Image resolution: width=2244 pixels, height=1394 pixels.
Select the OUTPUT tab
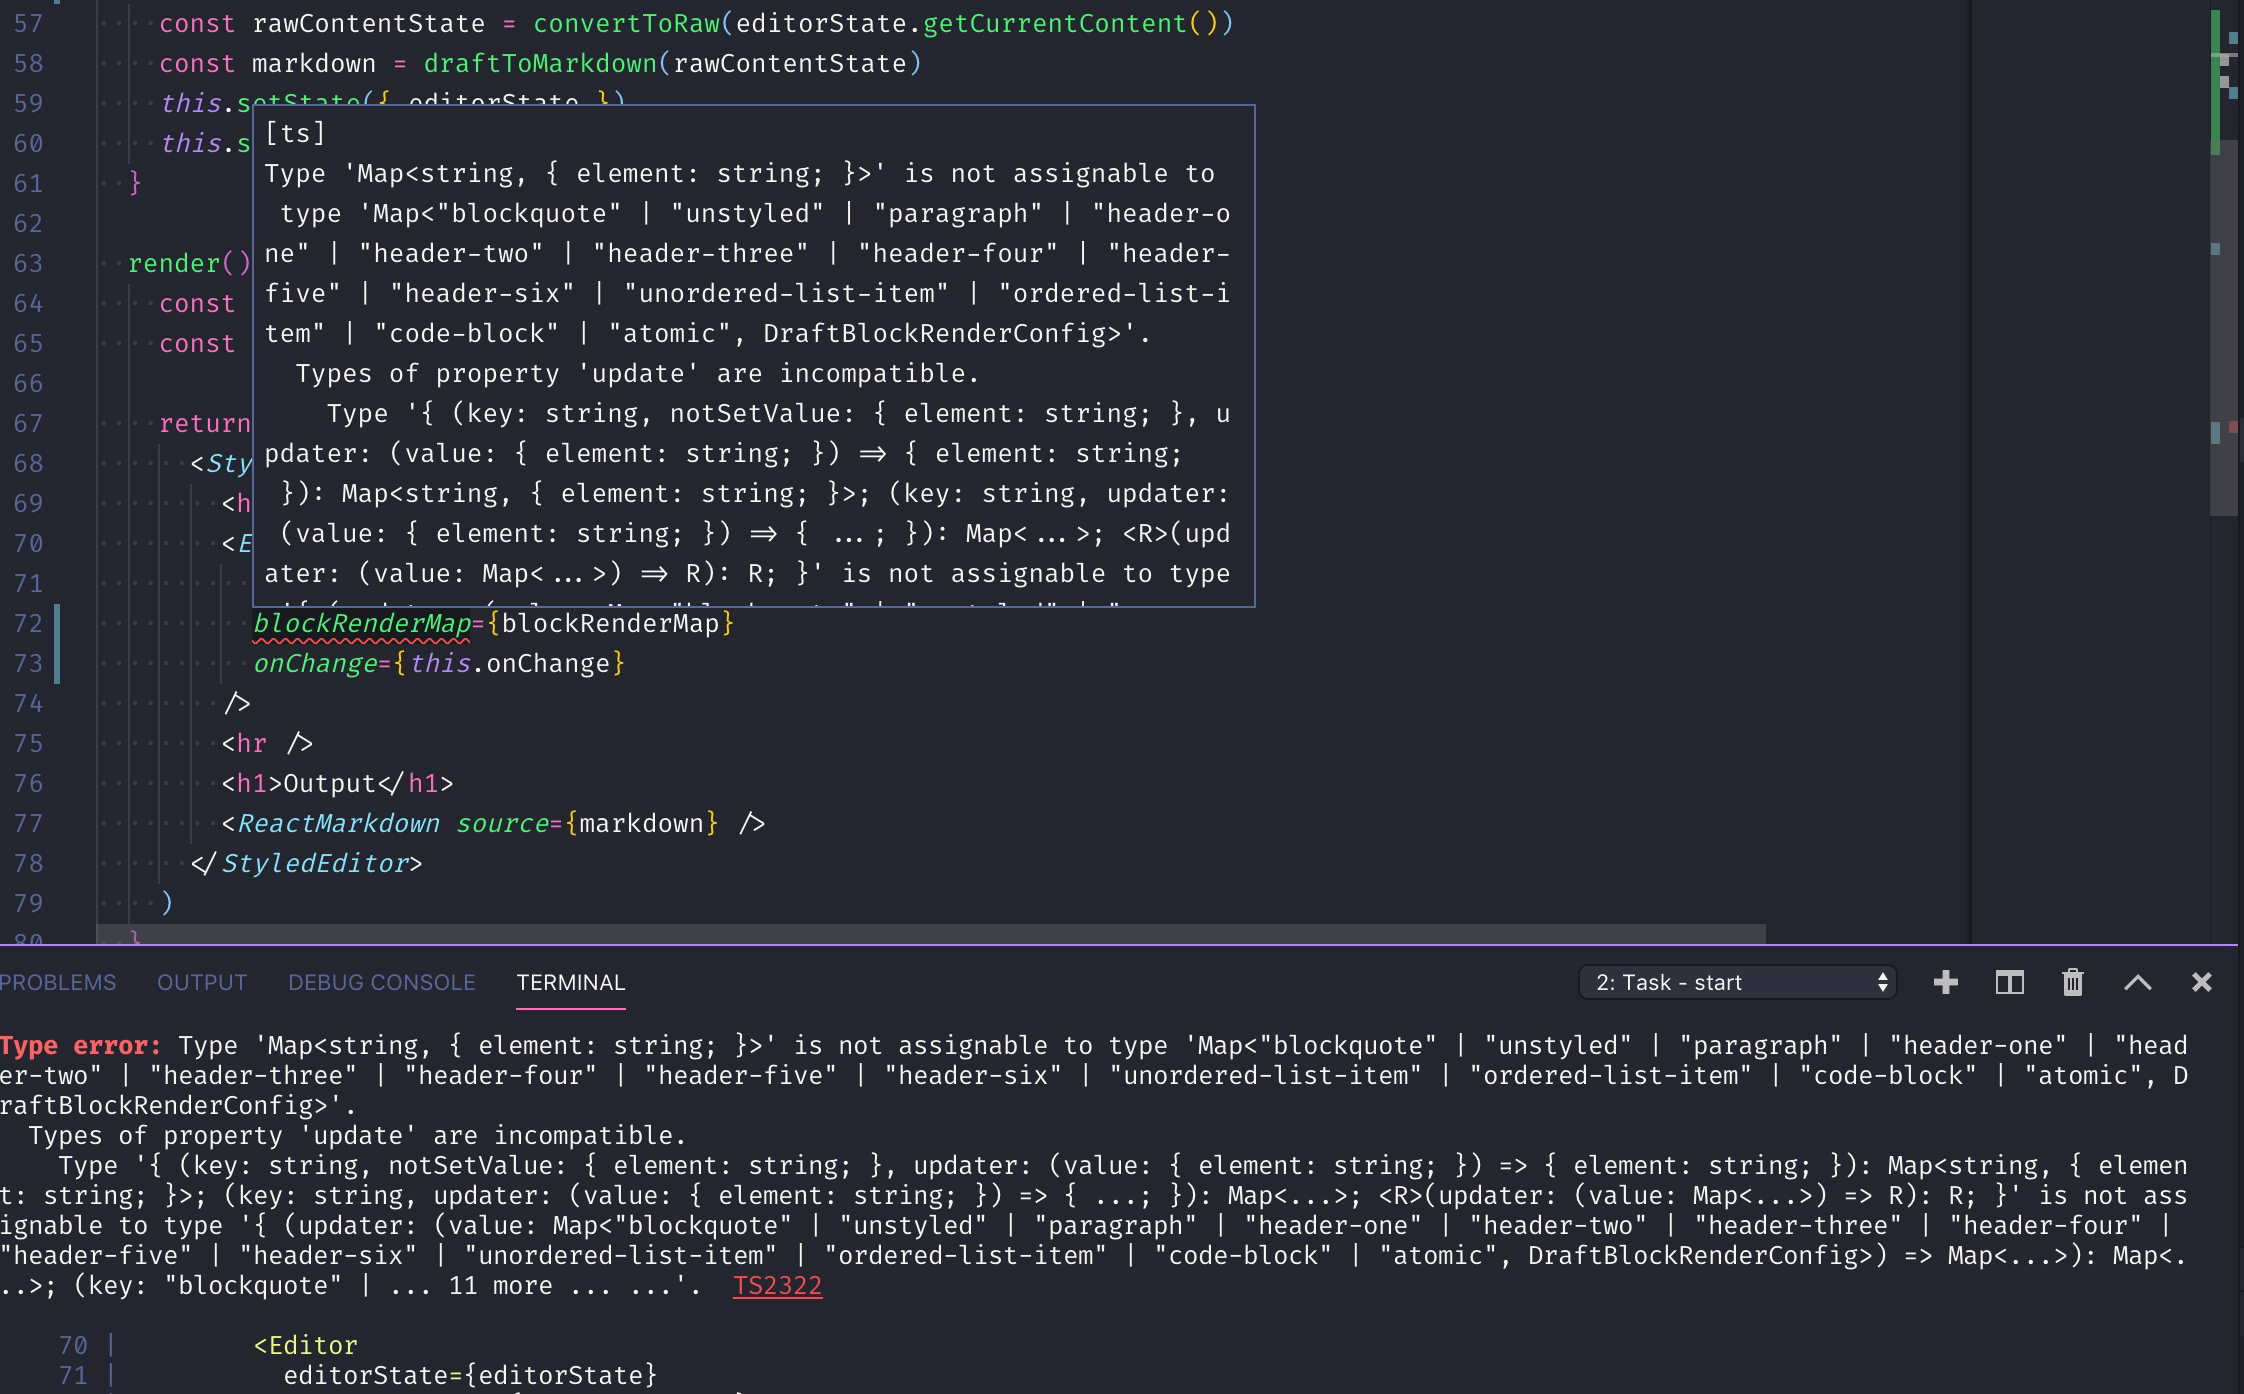[201, 983]
